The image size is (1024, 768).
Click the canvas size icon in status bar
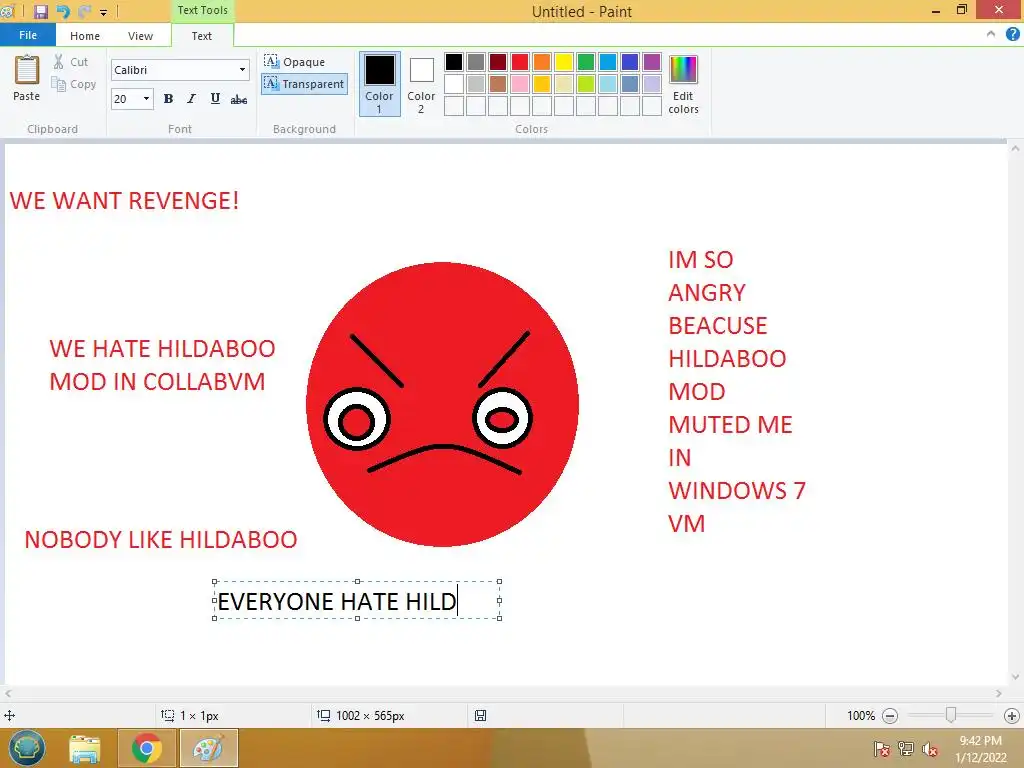(323, 716)
